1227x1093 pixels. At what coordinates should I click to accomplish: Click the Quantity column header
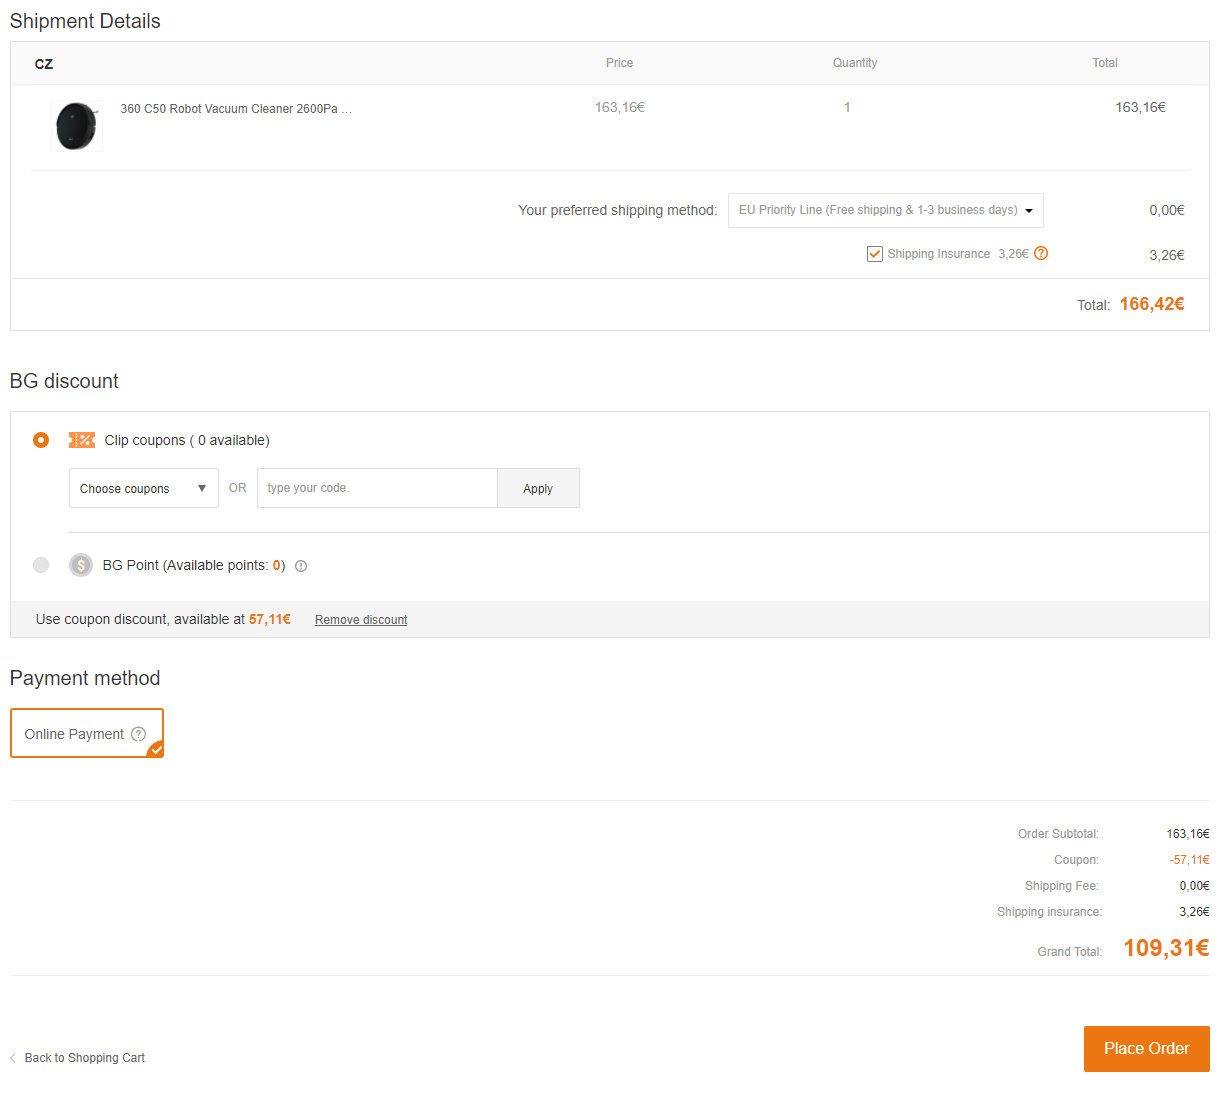coord(855,63)
